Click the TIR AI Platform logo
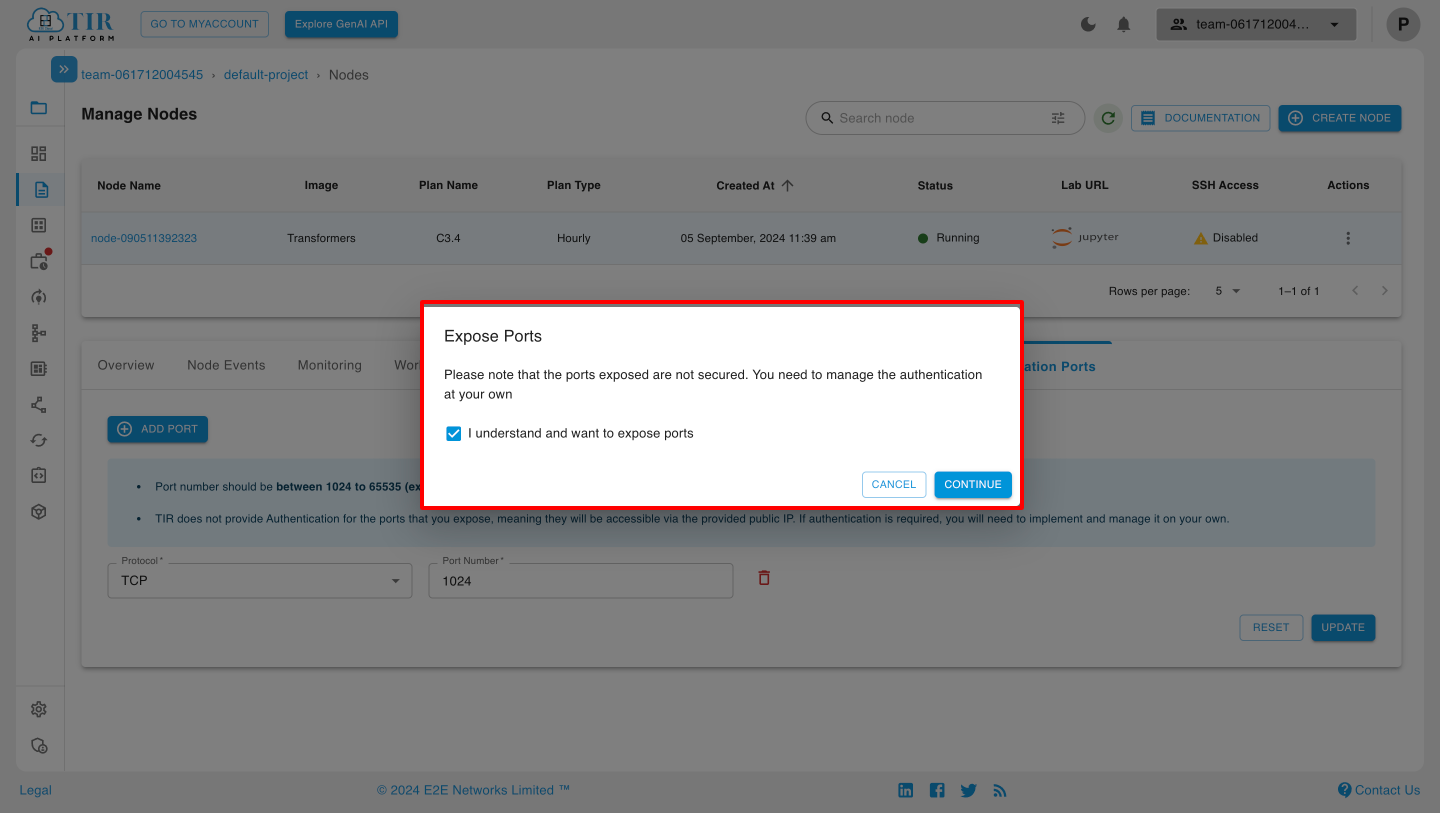 [70, 24]
